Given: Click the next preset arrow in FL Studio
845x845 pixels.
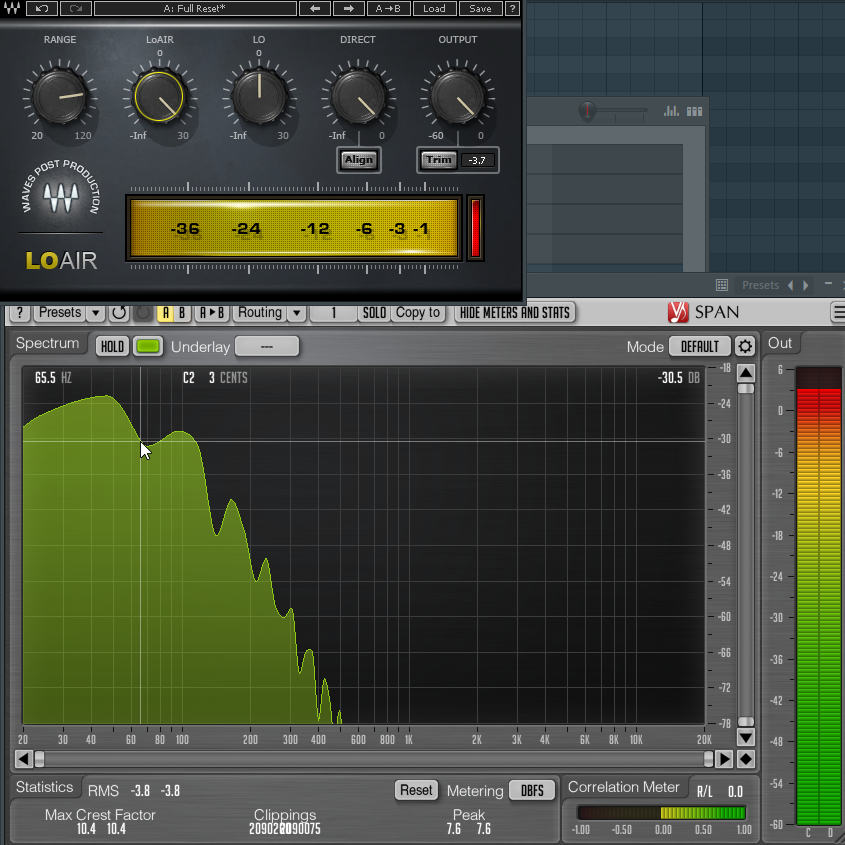Looking at the screenshot, I should (x=806, y=285).
